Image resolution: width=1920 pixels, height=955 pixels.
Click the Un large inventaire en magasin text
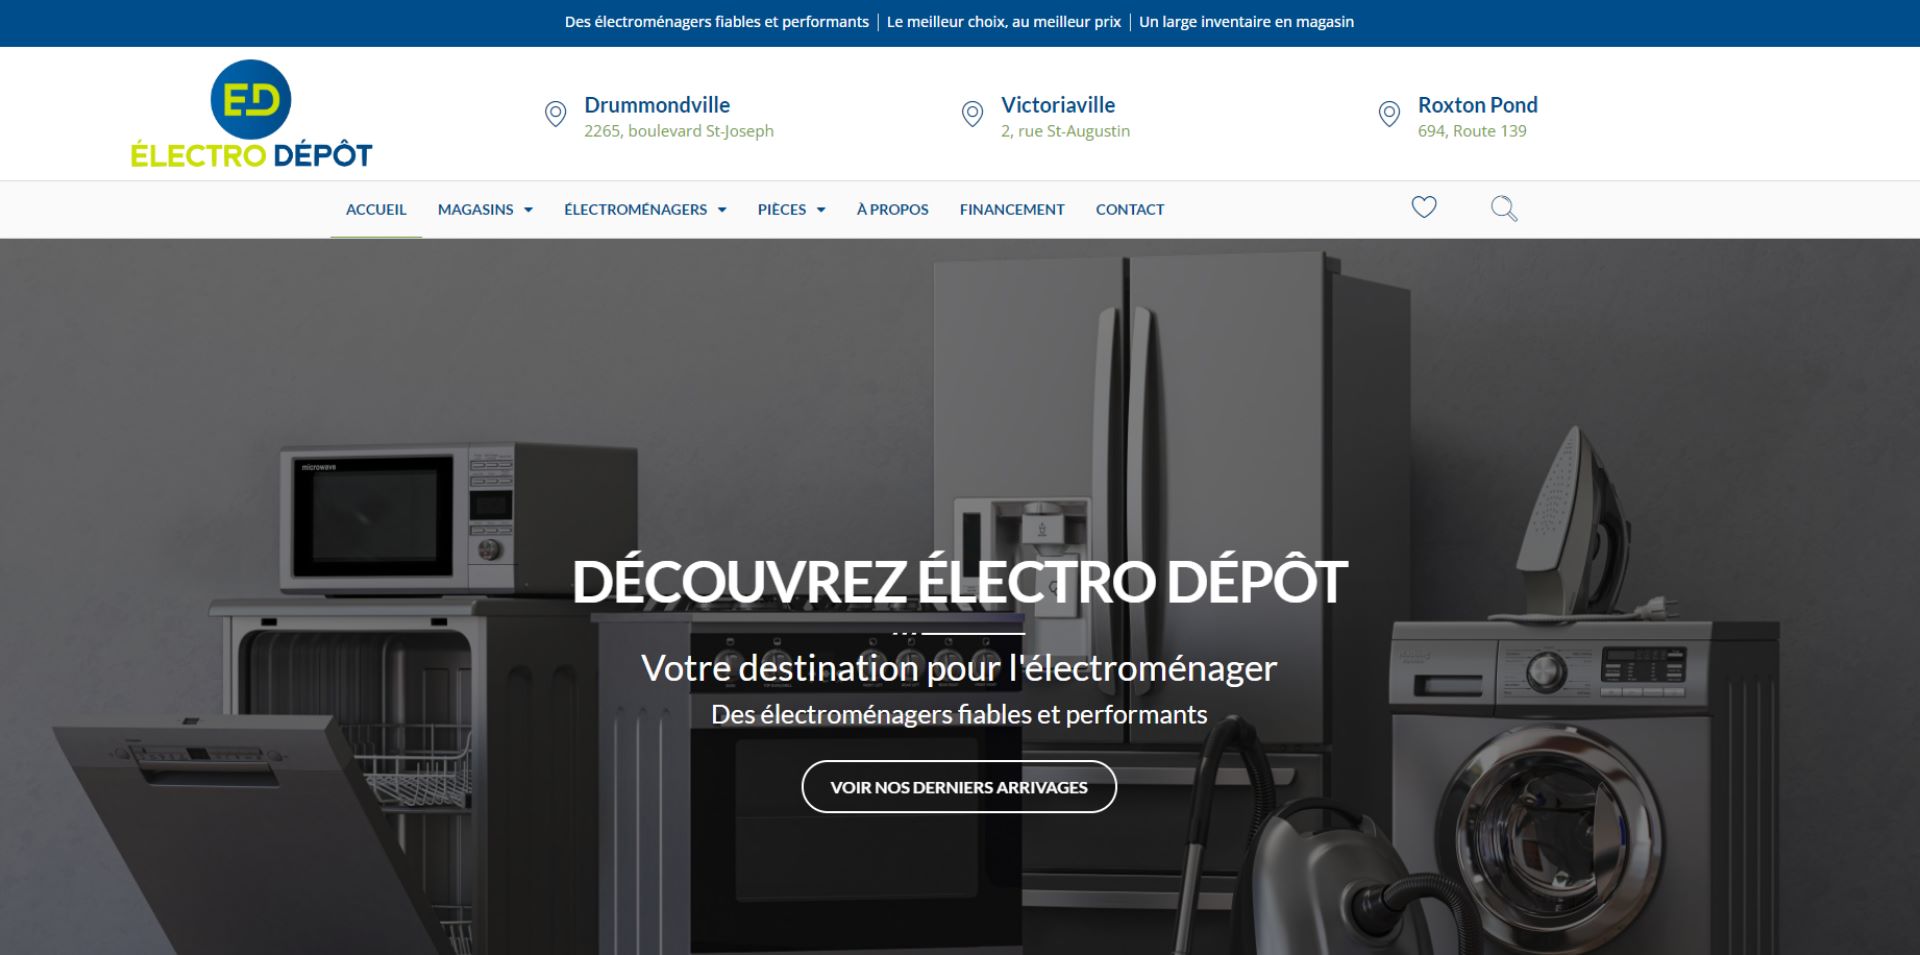pyautogui.click(x=1247, y=21)
